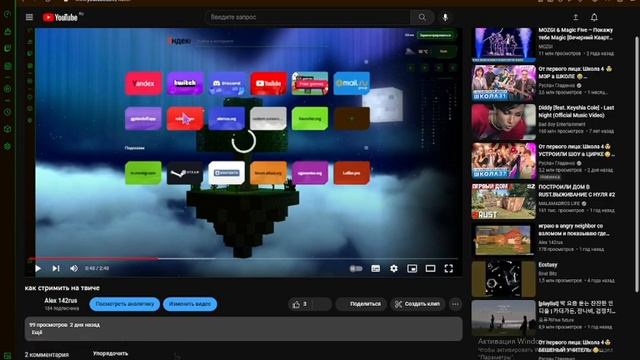Click the cube icon in browser sidebar
Viewport: 640px width, 360px height.
coord(8,129)
